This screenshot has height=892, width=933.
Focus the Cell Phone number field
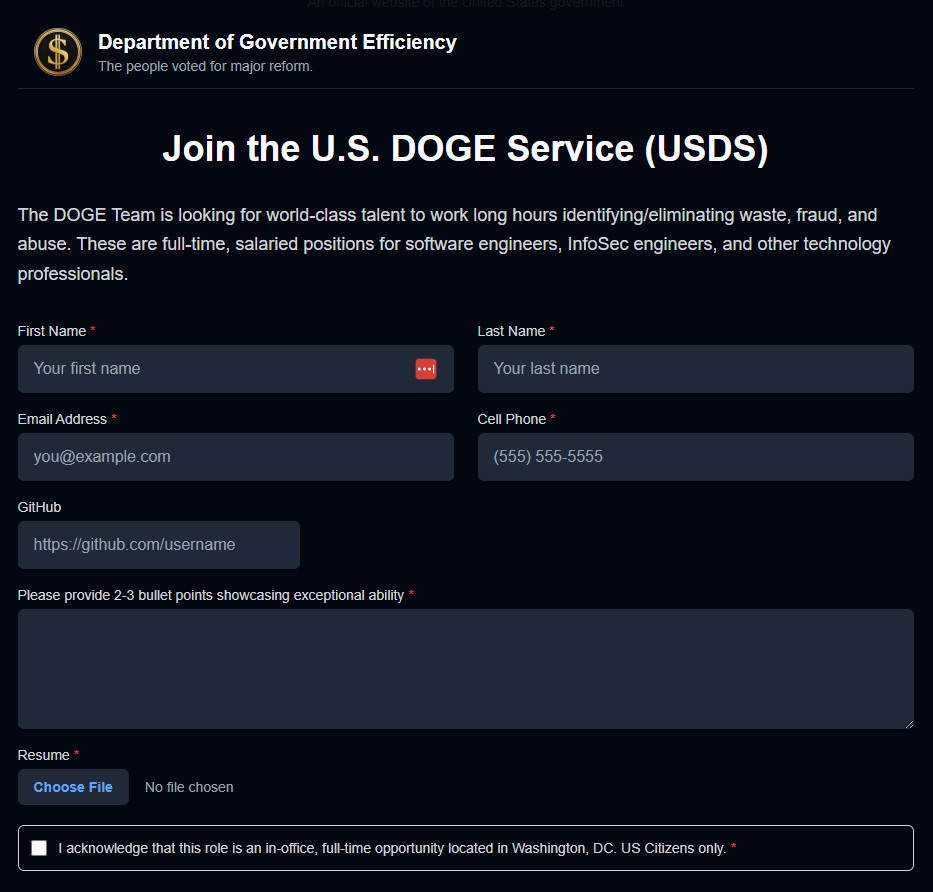click(x=696, y=457)
